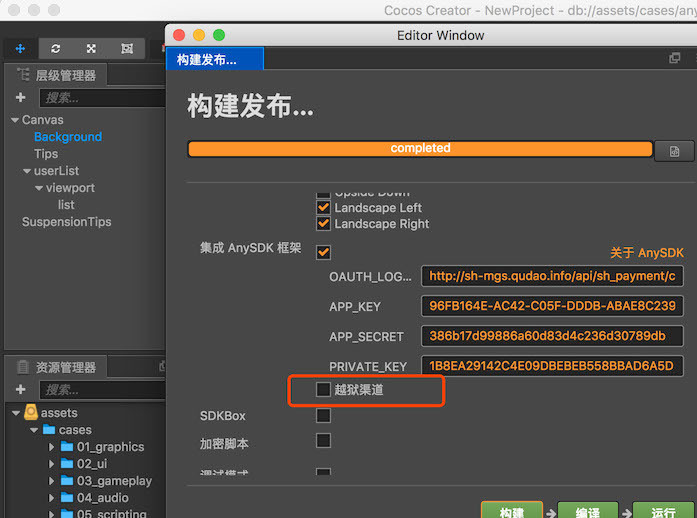Uncheck the Landscape Right orientation
The height and width of the screenshot is (518, 697).
323,224
